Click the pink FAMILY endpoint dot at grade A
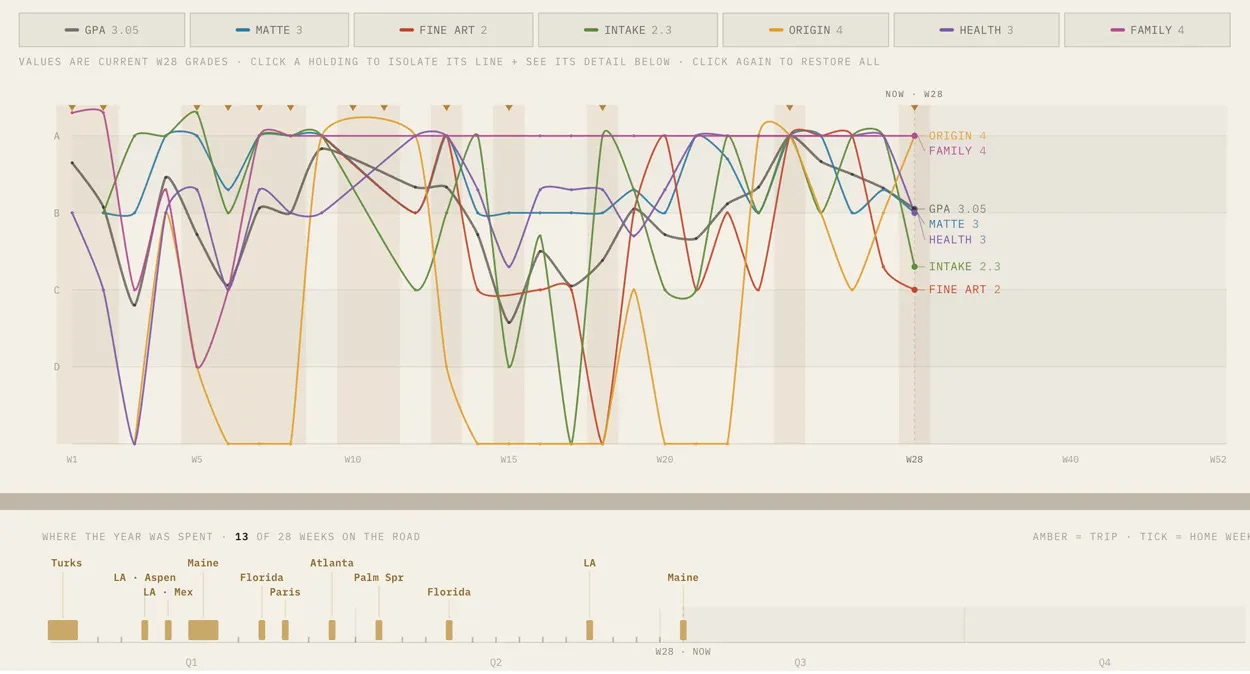 pyautogui.click(x=914, y=136)
